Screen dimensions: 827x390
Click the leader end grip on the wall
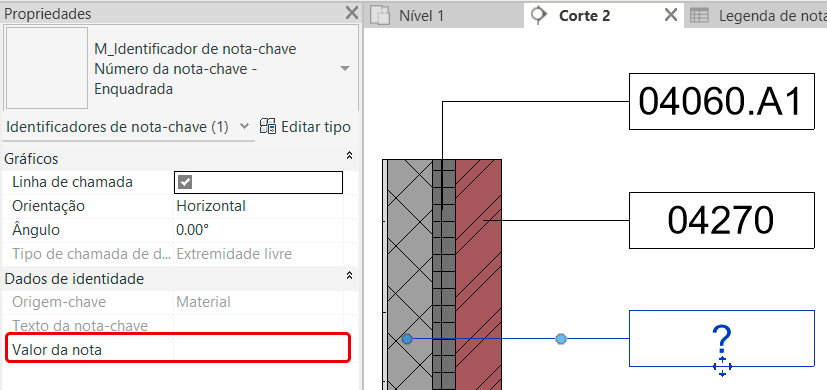[x=407, y=339]
